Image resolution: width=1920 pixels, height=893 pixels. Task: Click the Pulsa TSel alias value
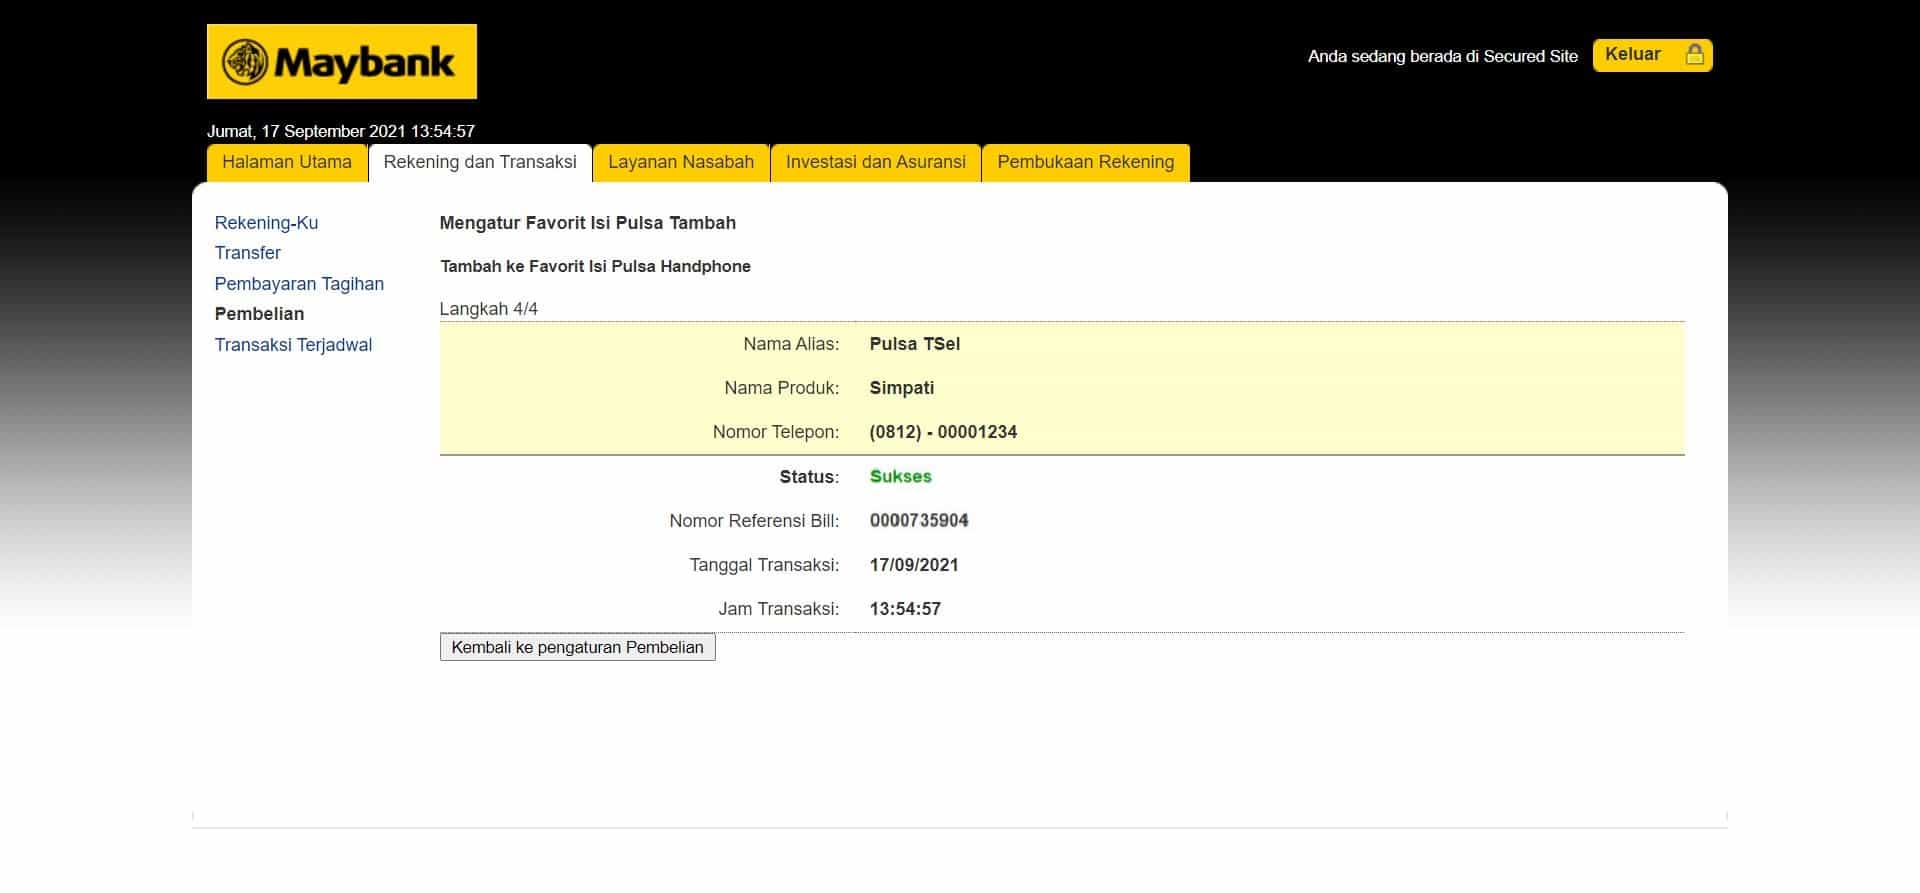(914, 344)
